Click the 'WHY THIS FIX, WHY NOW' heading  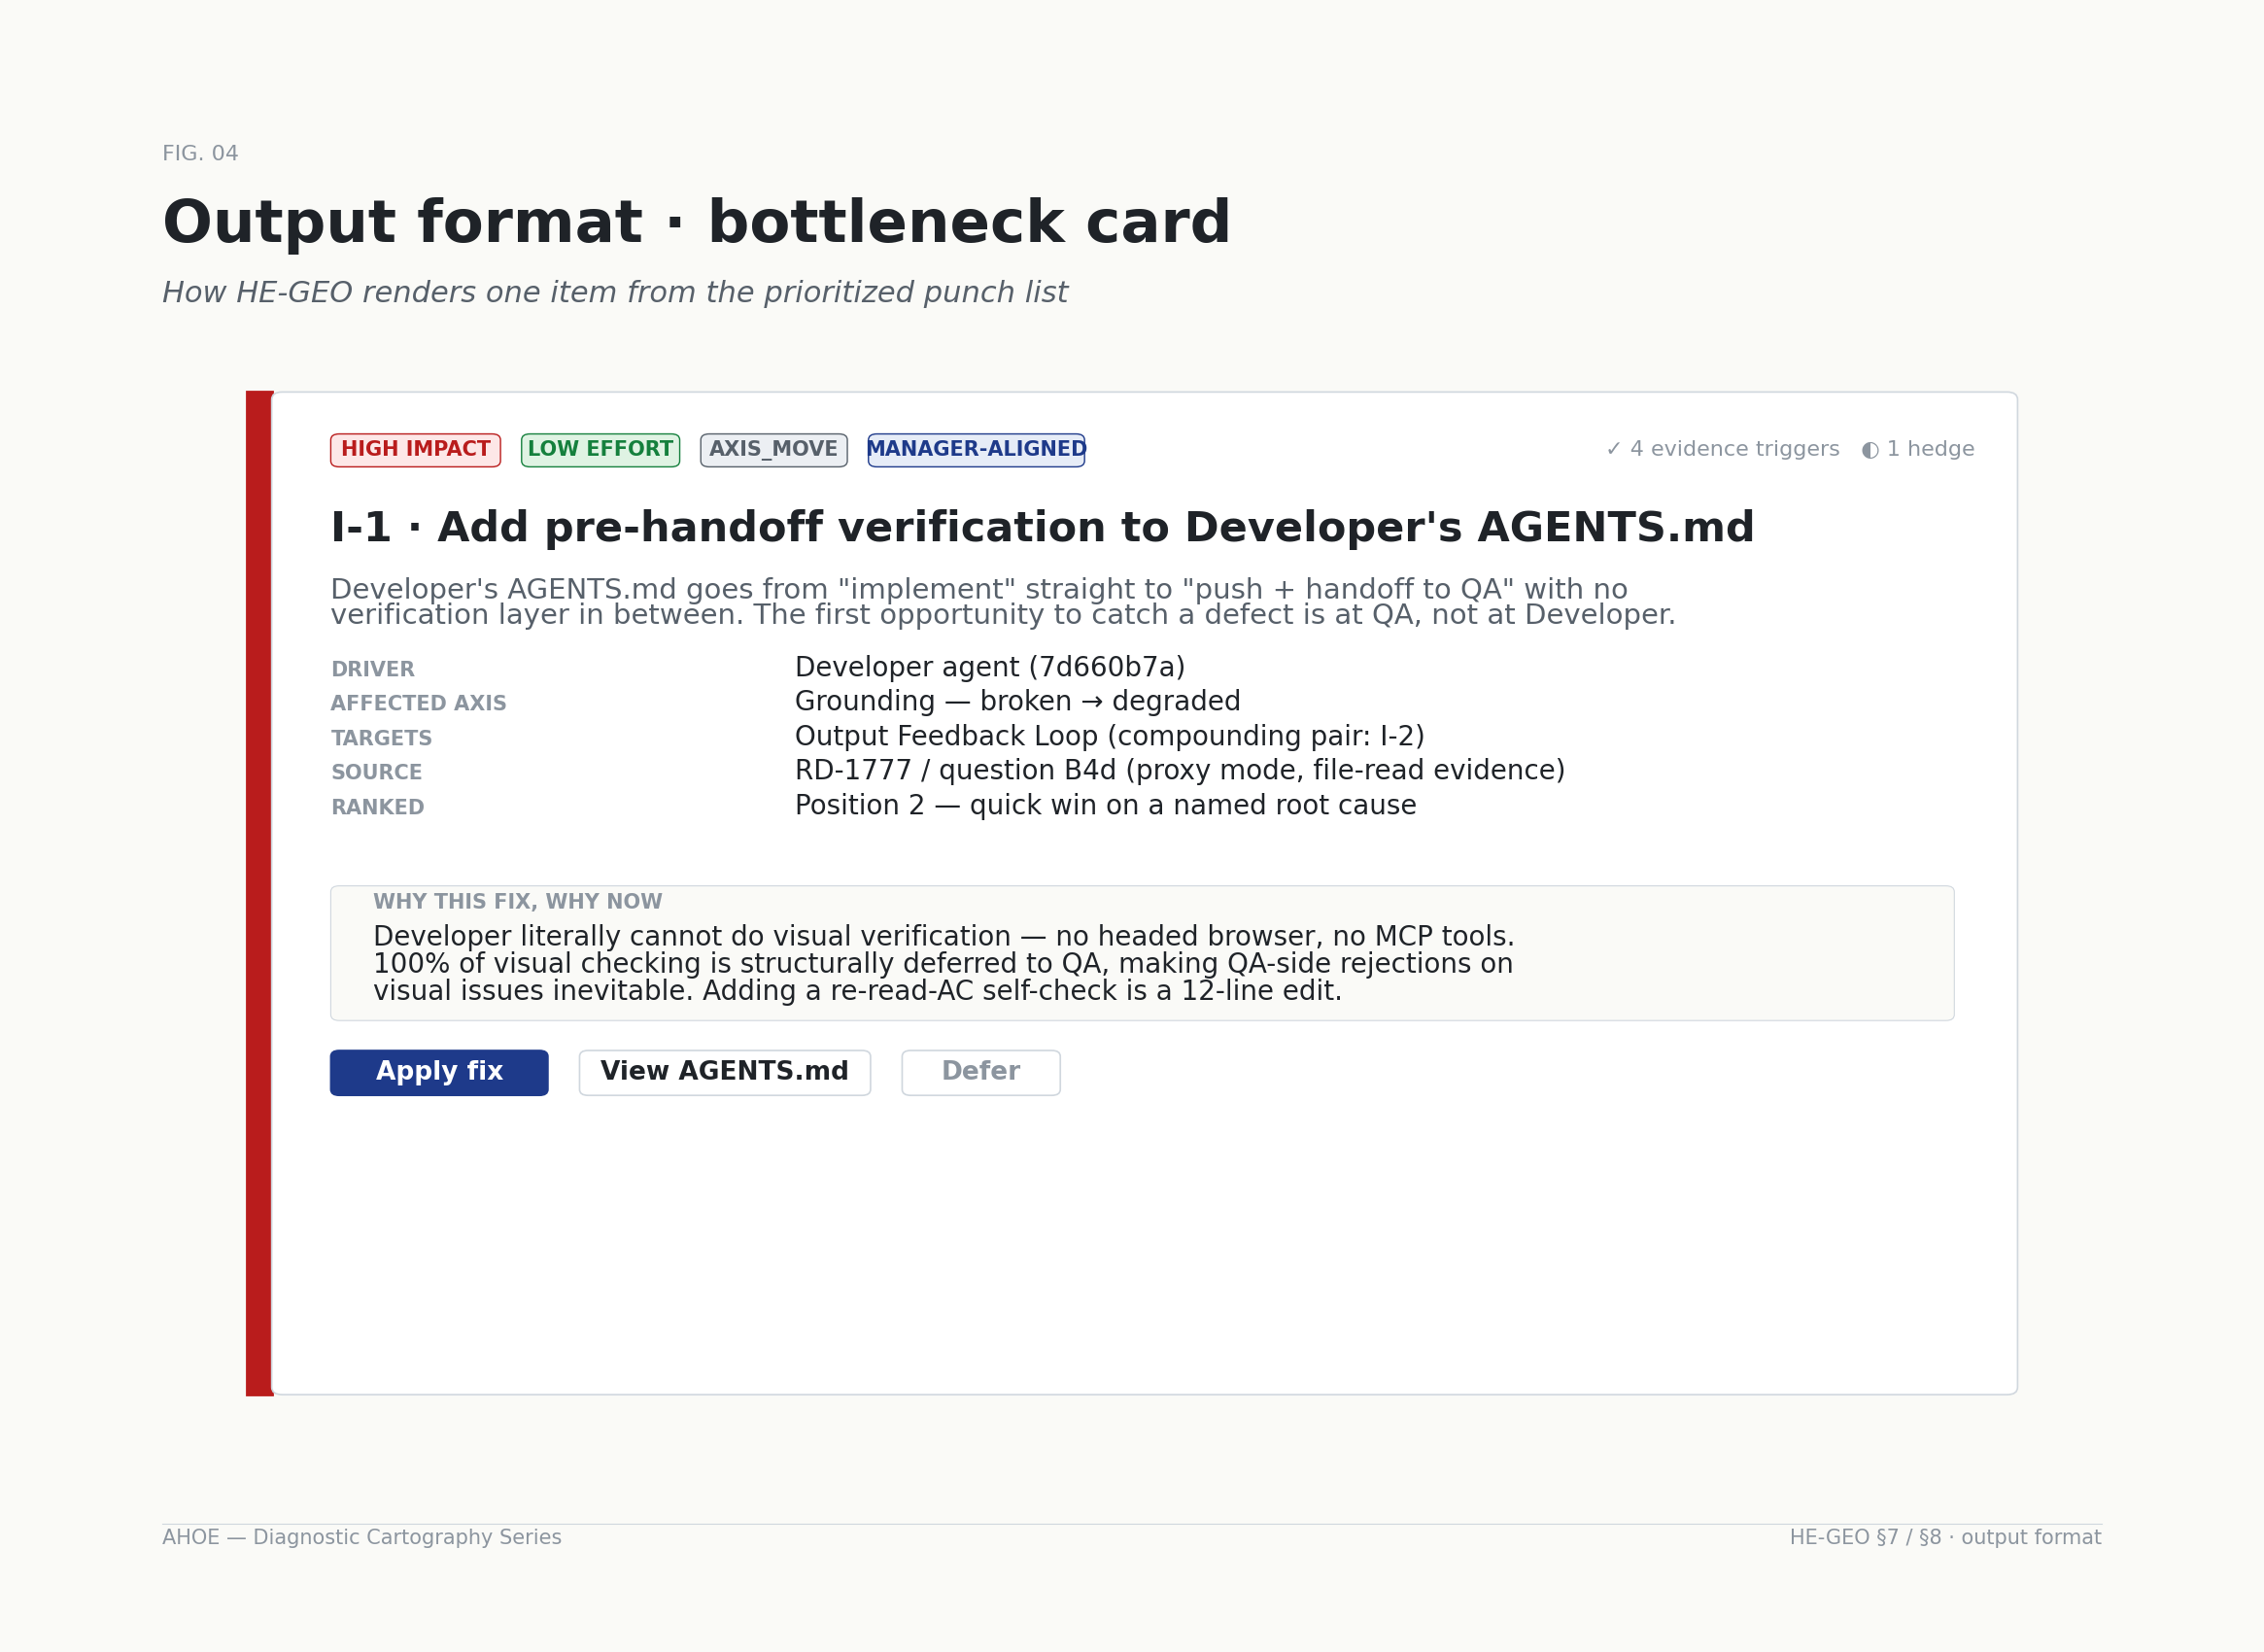point(518,902)
